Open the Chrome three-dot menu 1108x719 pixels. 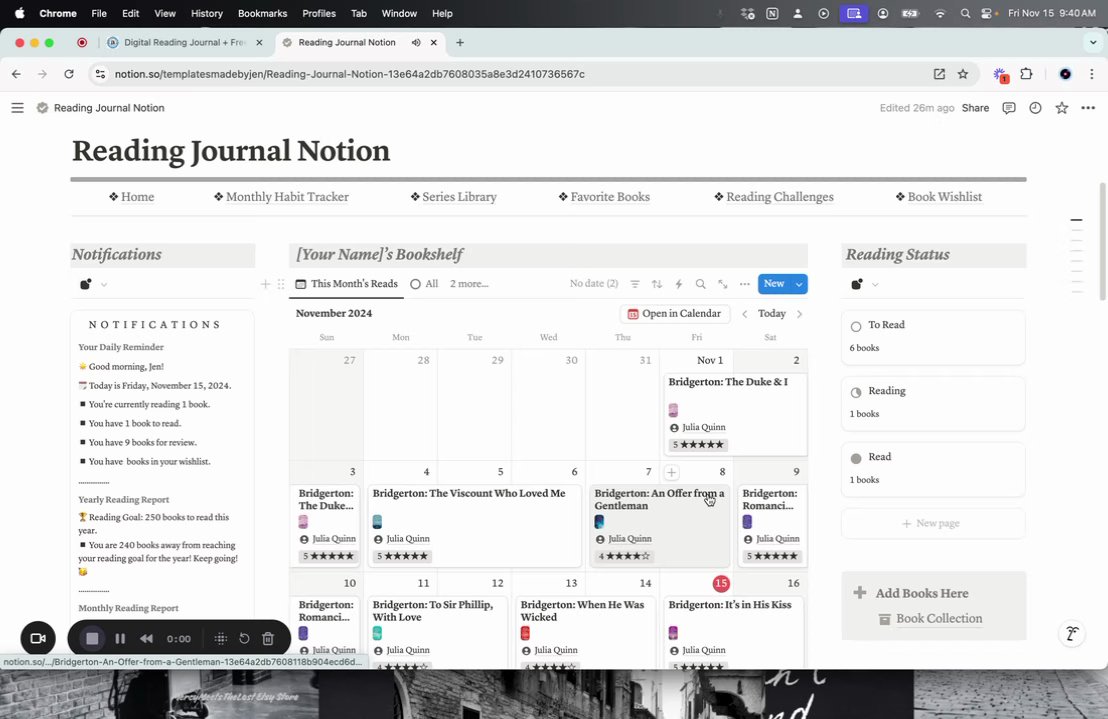click(1092, 74)
